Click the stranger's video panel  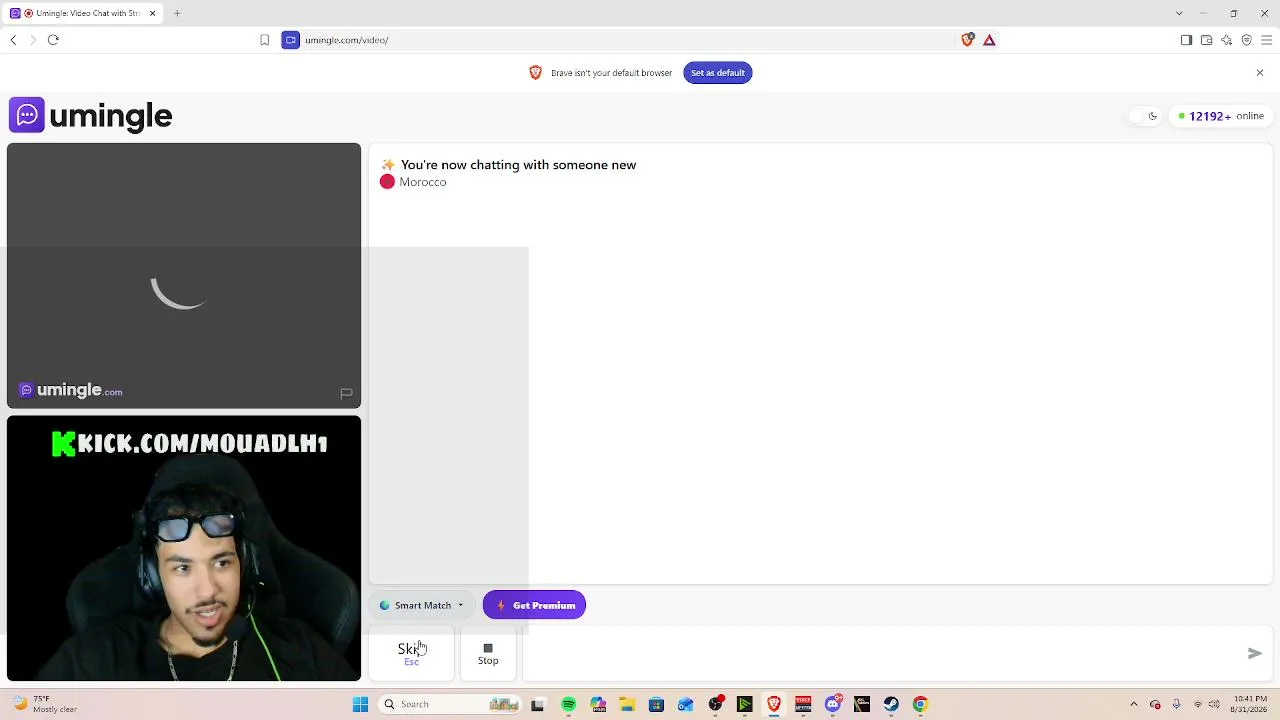[x=184, y=276]
